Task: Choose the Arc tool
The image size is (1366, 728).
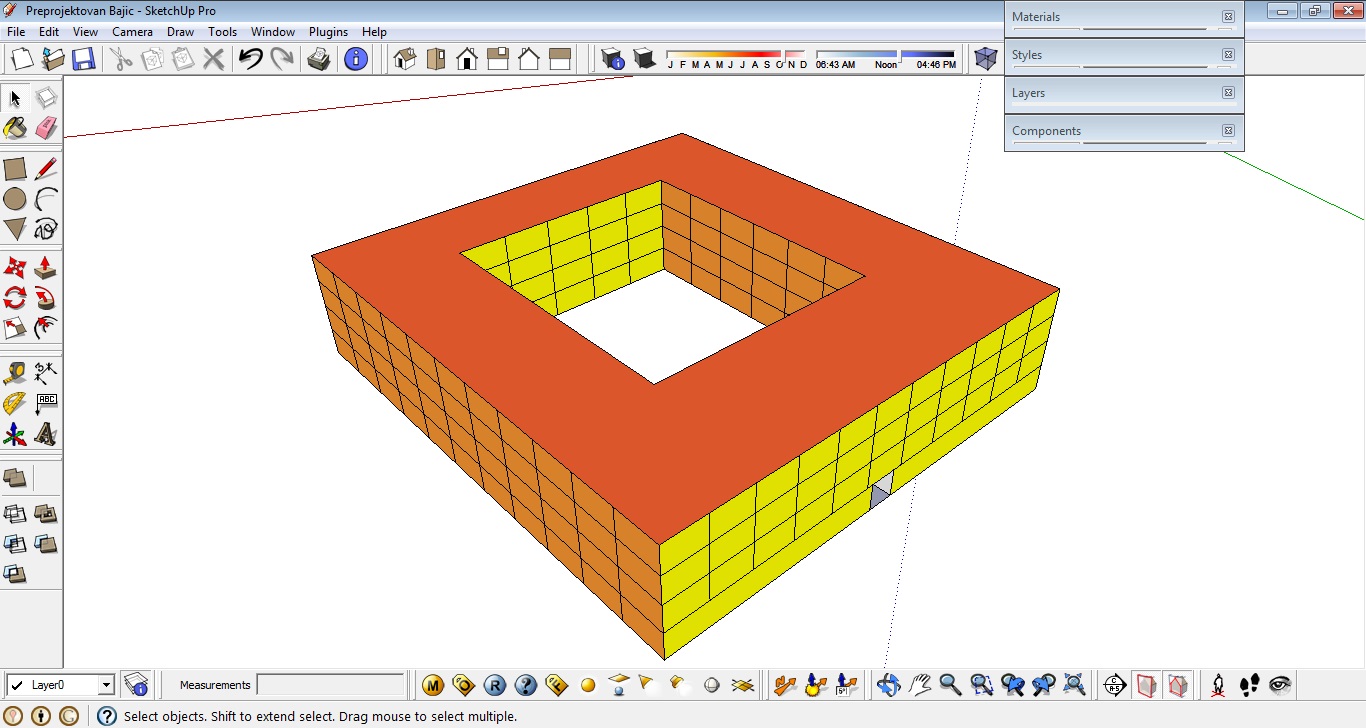Action: coord(46,199)
